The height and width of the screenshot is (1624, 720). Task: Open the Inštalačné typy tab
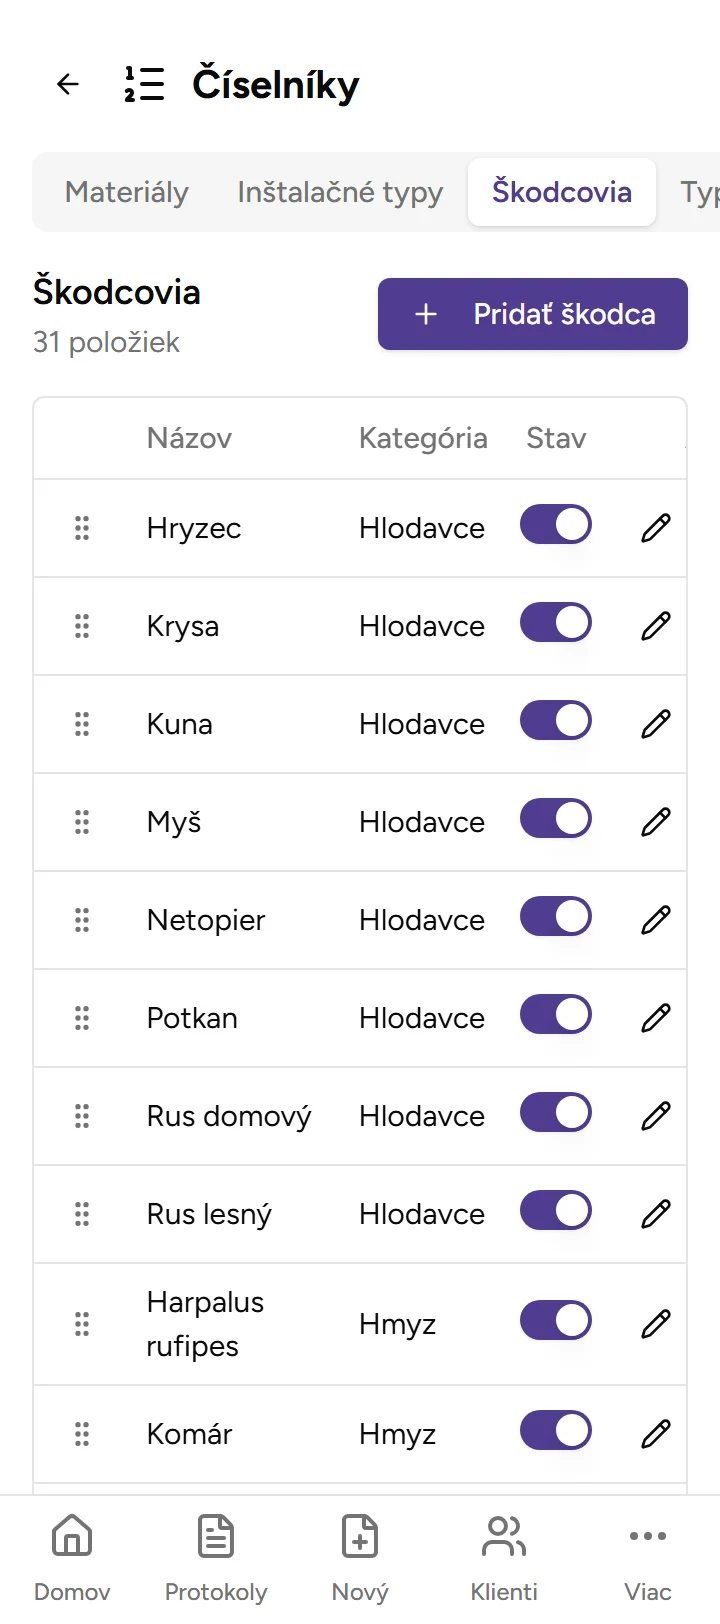tap(339, 192)
